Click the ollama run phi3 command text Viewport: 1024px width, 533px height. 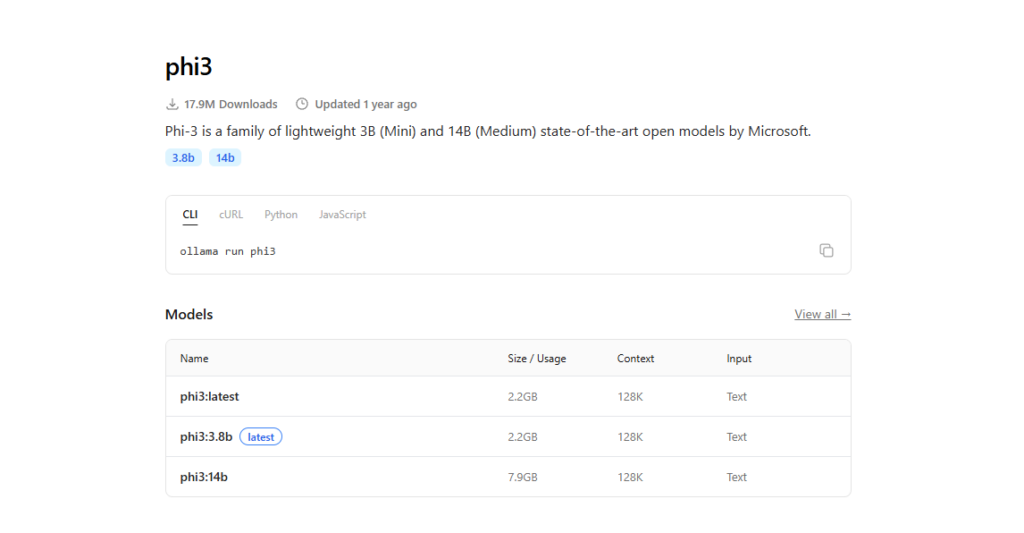(228, 251)
